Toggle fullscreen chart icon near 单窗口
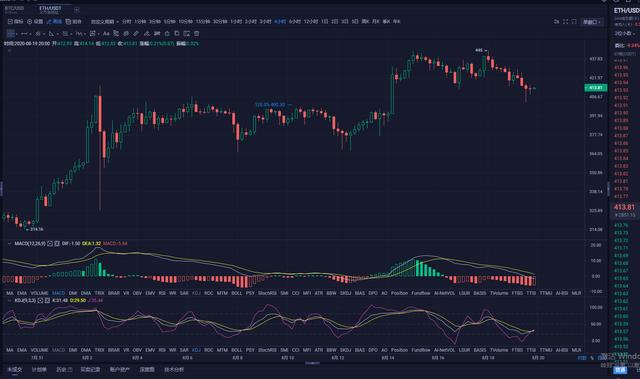 pyautogui.click(x=565, y=22)
